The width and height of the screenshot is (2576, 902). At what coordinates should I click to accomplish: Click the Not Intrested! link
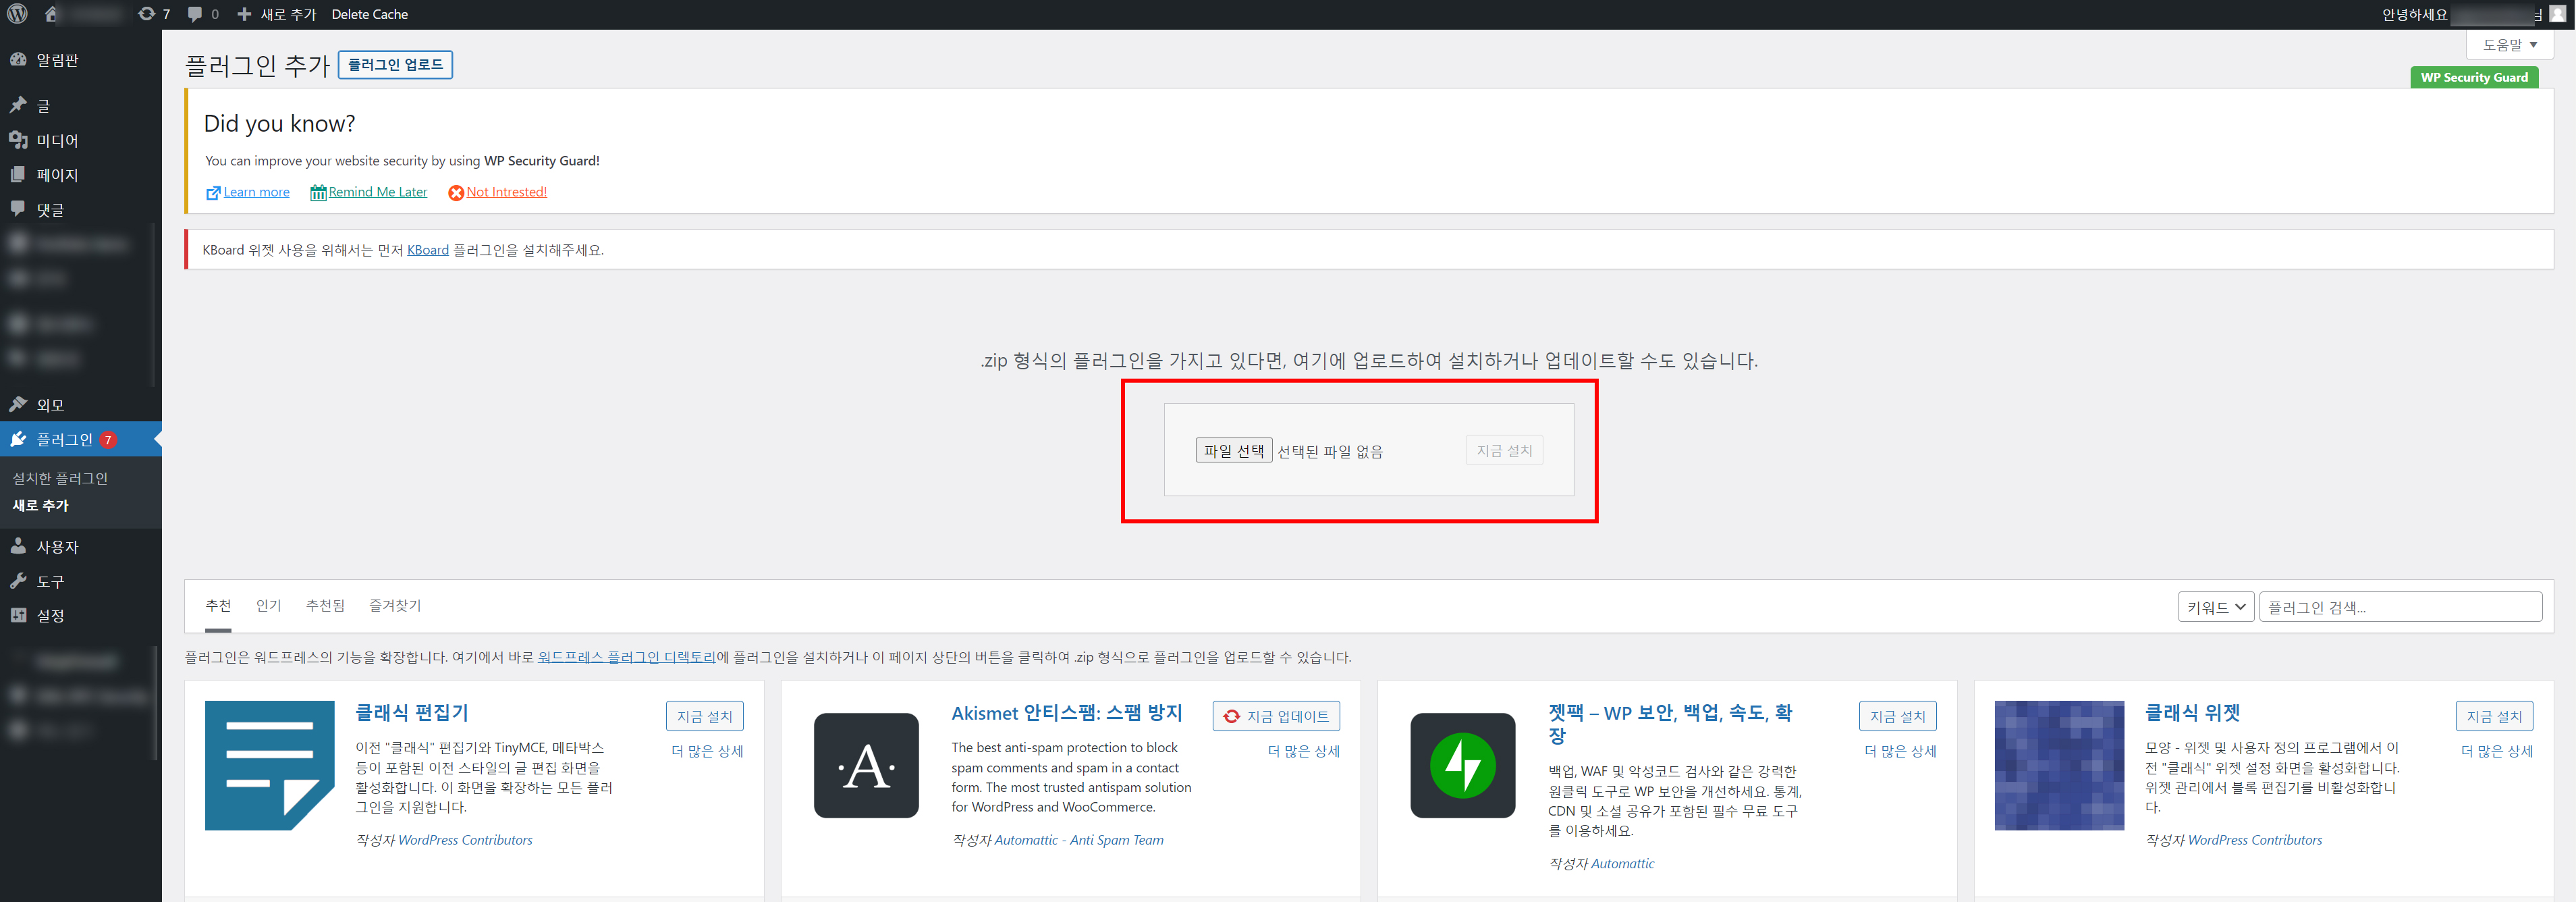[507, 192]
